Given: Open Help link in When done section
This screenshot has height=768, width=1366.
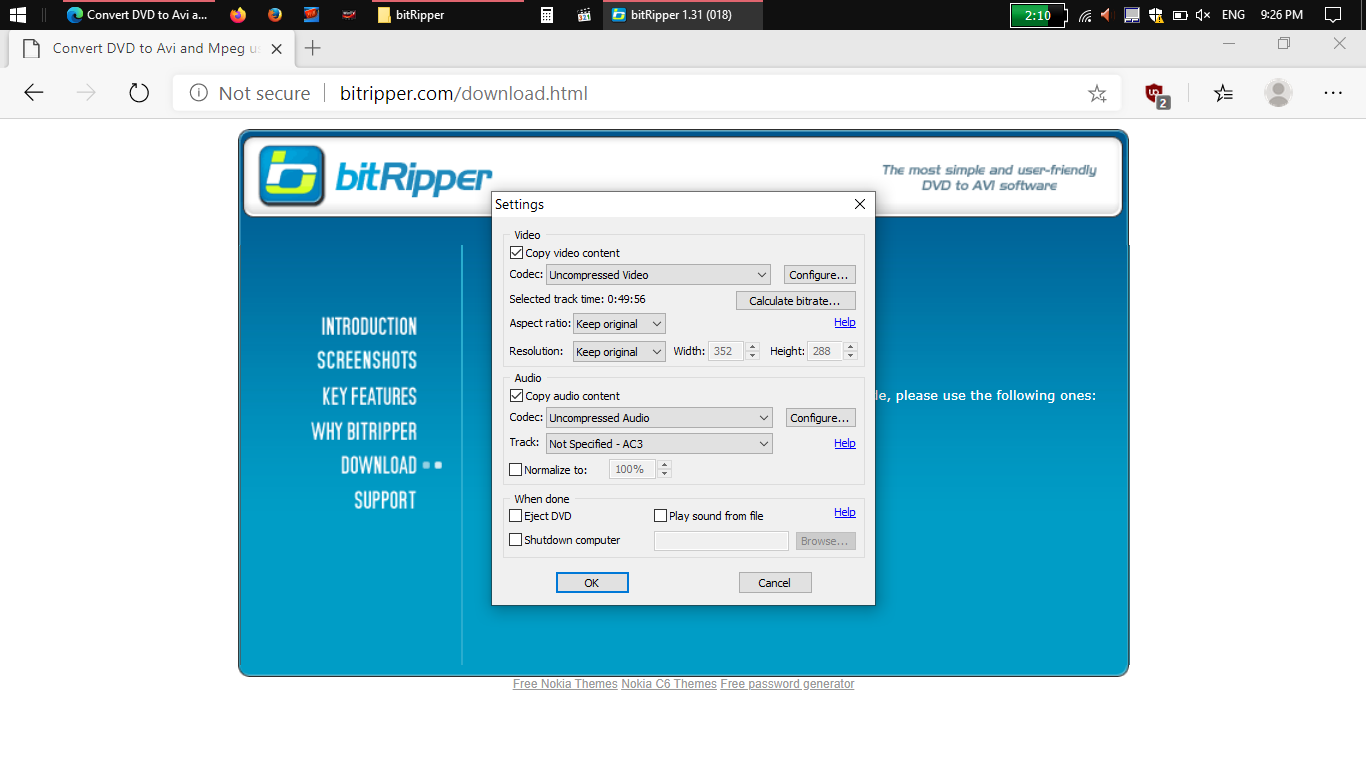Looking at the screenshot, I should (845, 512).
